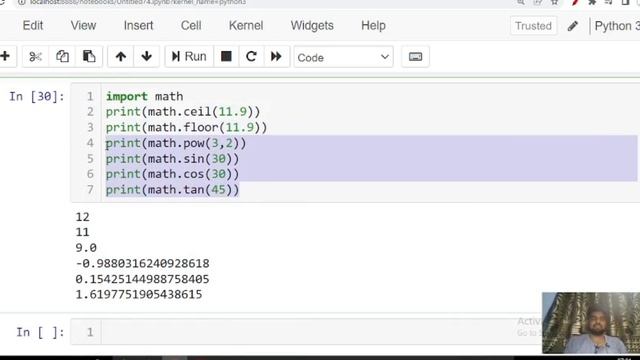Click the pencil edit mode icon
Screen dimensions: 640x360
(x=573, y=26)
